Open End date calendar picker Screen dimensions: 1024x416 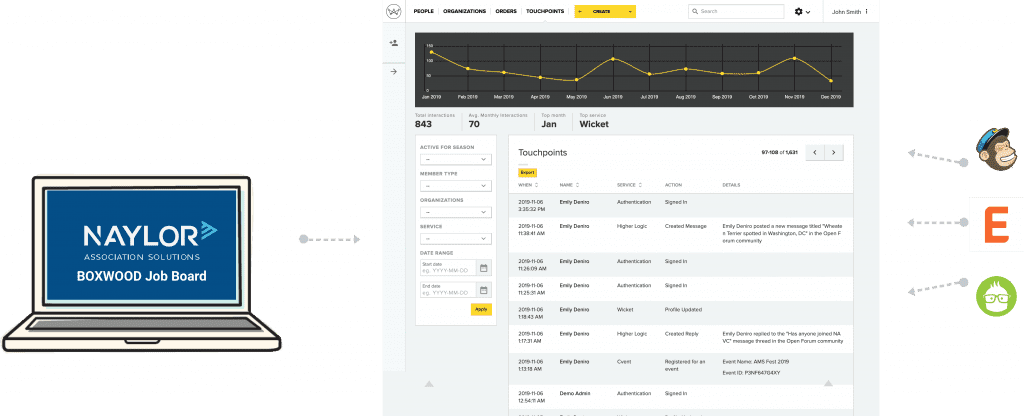[483, 290]
